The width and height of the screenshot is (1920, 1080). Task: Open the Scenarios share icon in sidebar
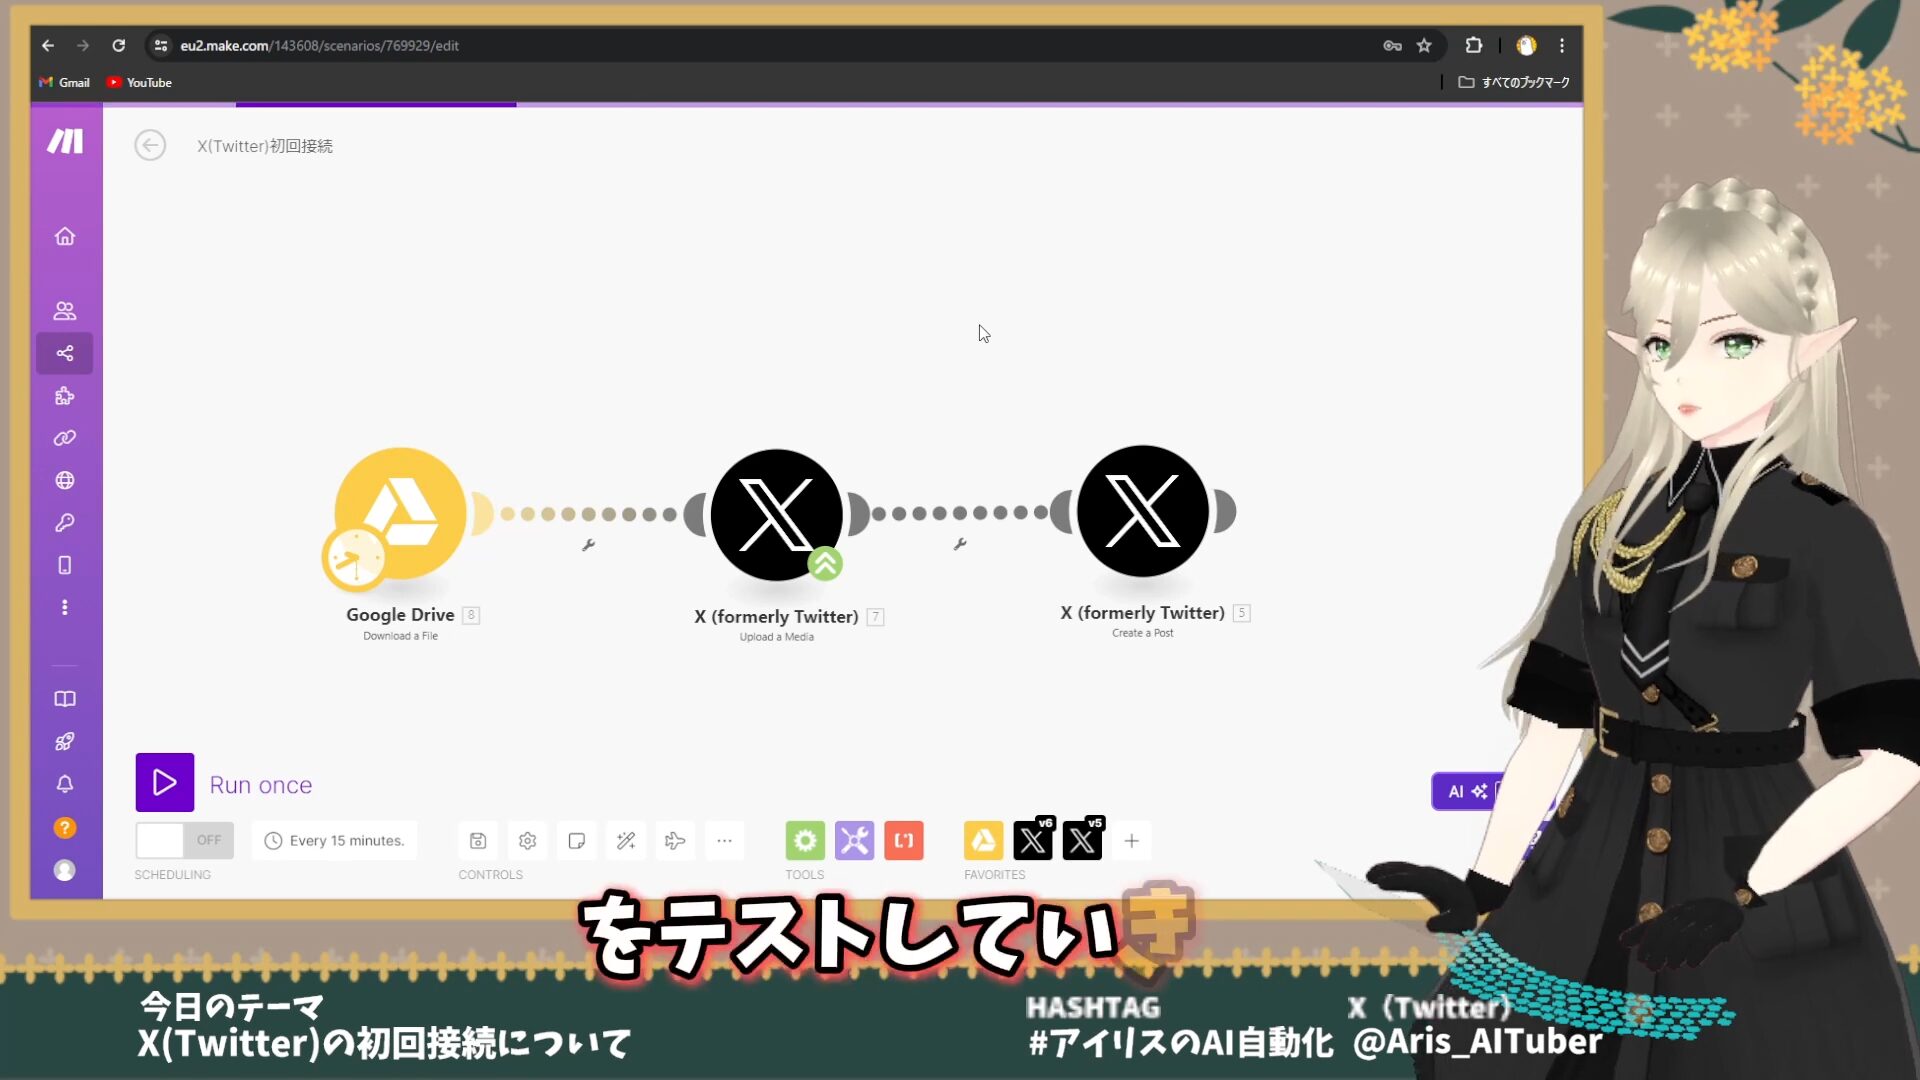pos(65,353)
